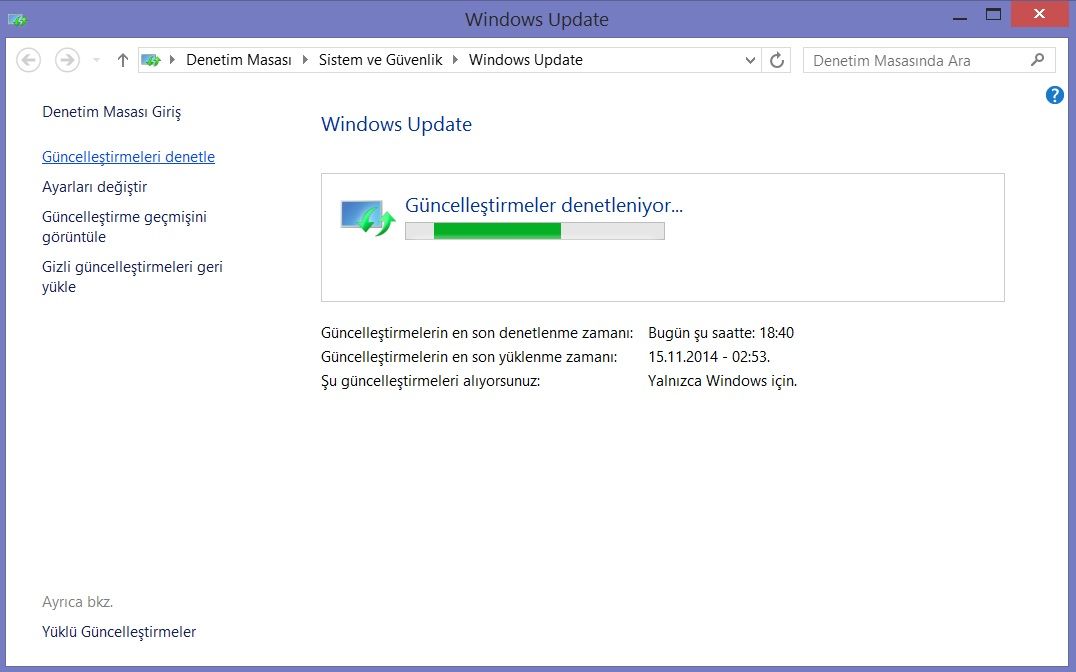Open recent locations dropdown arrow
The width and height of the screenshot is (1076, 672).
tap(97, 60)
